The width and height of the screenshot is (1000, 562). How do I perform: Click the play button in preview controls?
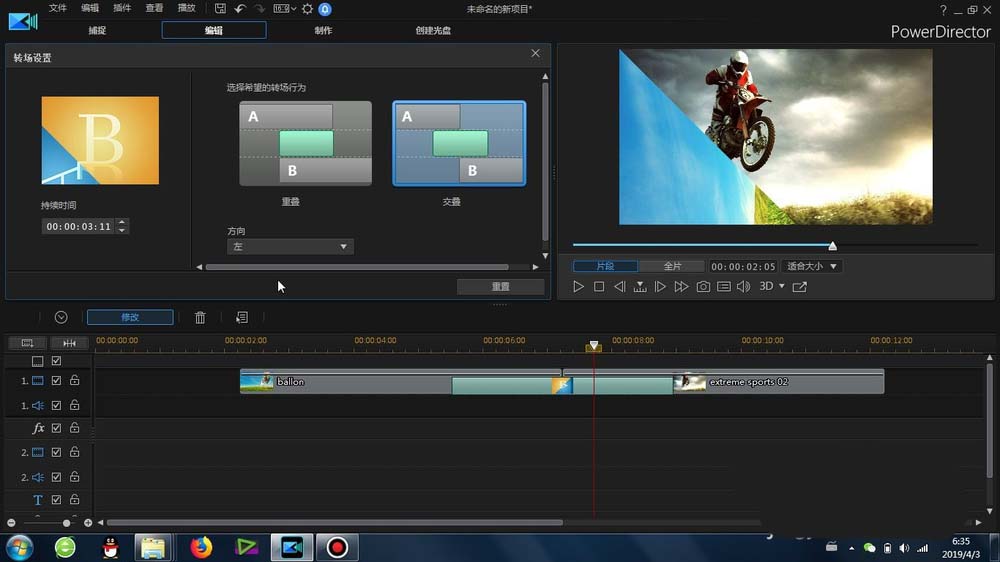click(x=578, y=287)
